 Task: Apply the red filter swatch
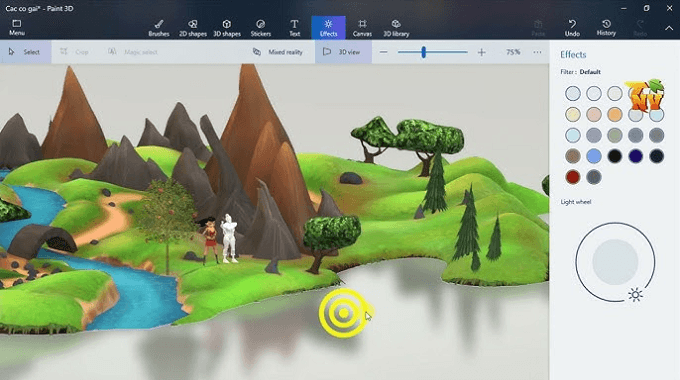(572, 177)
